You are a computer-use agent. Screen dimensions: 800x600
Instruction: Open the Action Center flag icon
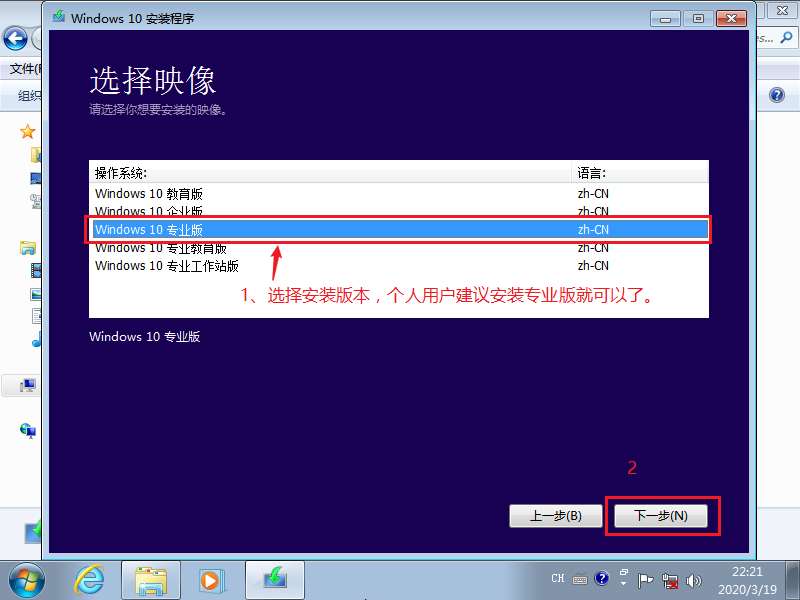point(646,579)
